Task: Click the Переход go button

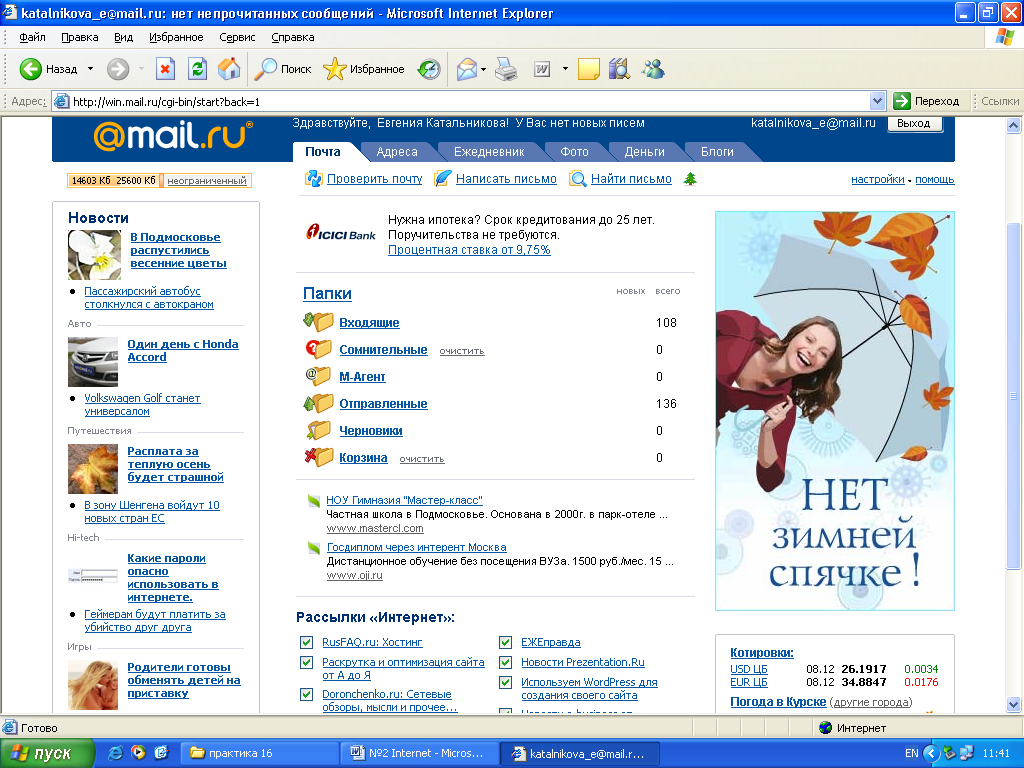Action: click(927, 101)
